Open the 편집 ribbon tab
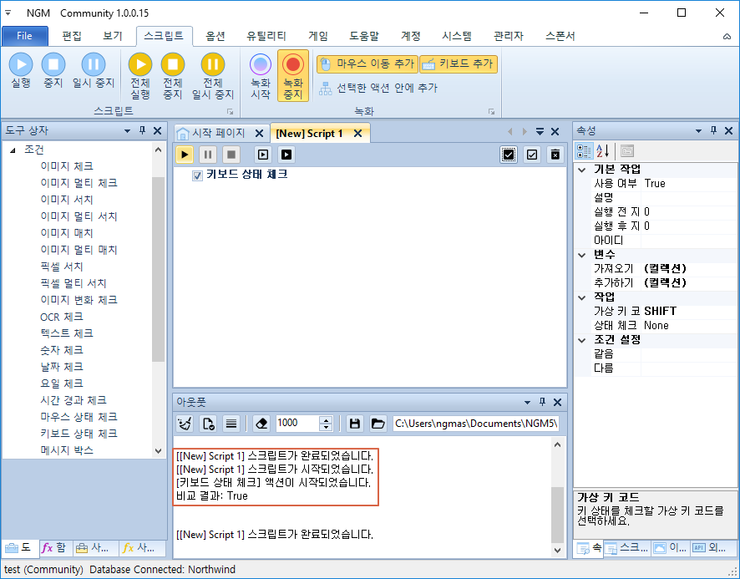Viewport: 740px width, 579px height. pos(72,36)
